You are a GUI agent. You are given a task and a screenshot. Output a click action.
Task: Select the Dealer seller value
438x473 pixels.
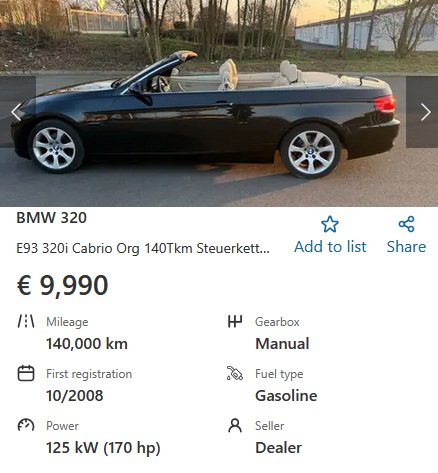[279, 448]
